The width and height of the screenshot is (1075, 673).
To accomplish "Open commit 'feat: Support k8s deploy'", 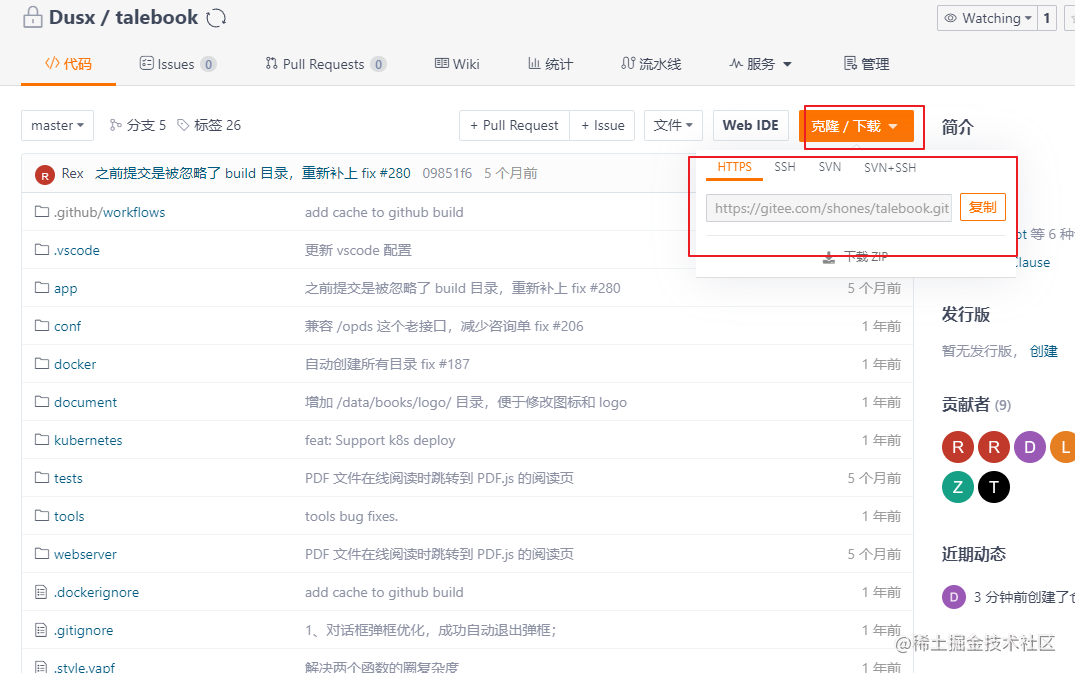I will point(380,441).
